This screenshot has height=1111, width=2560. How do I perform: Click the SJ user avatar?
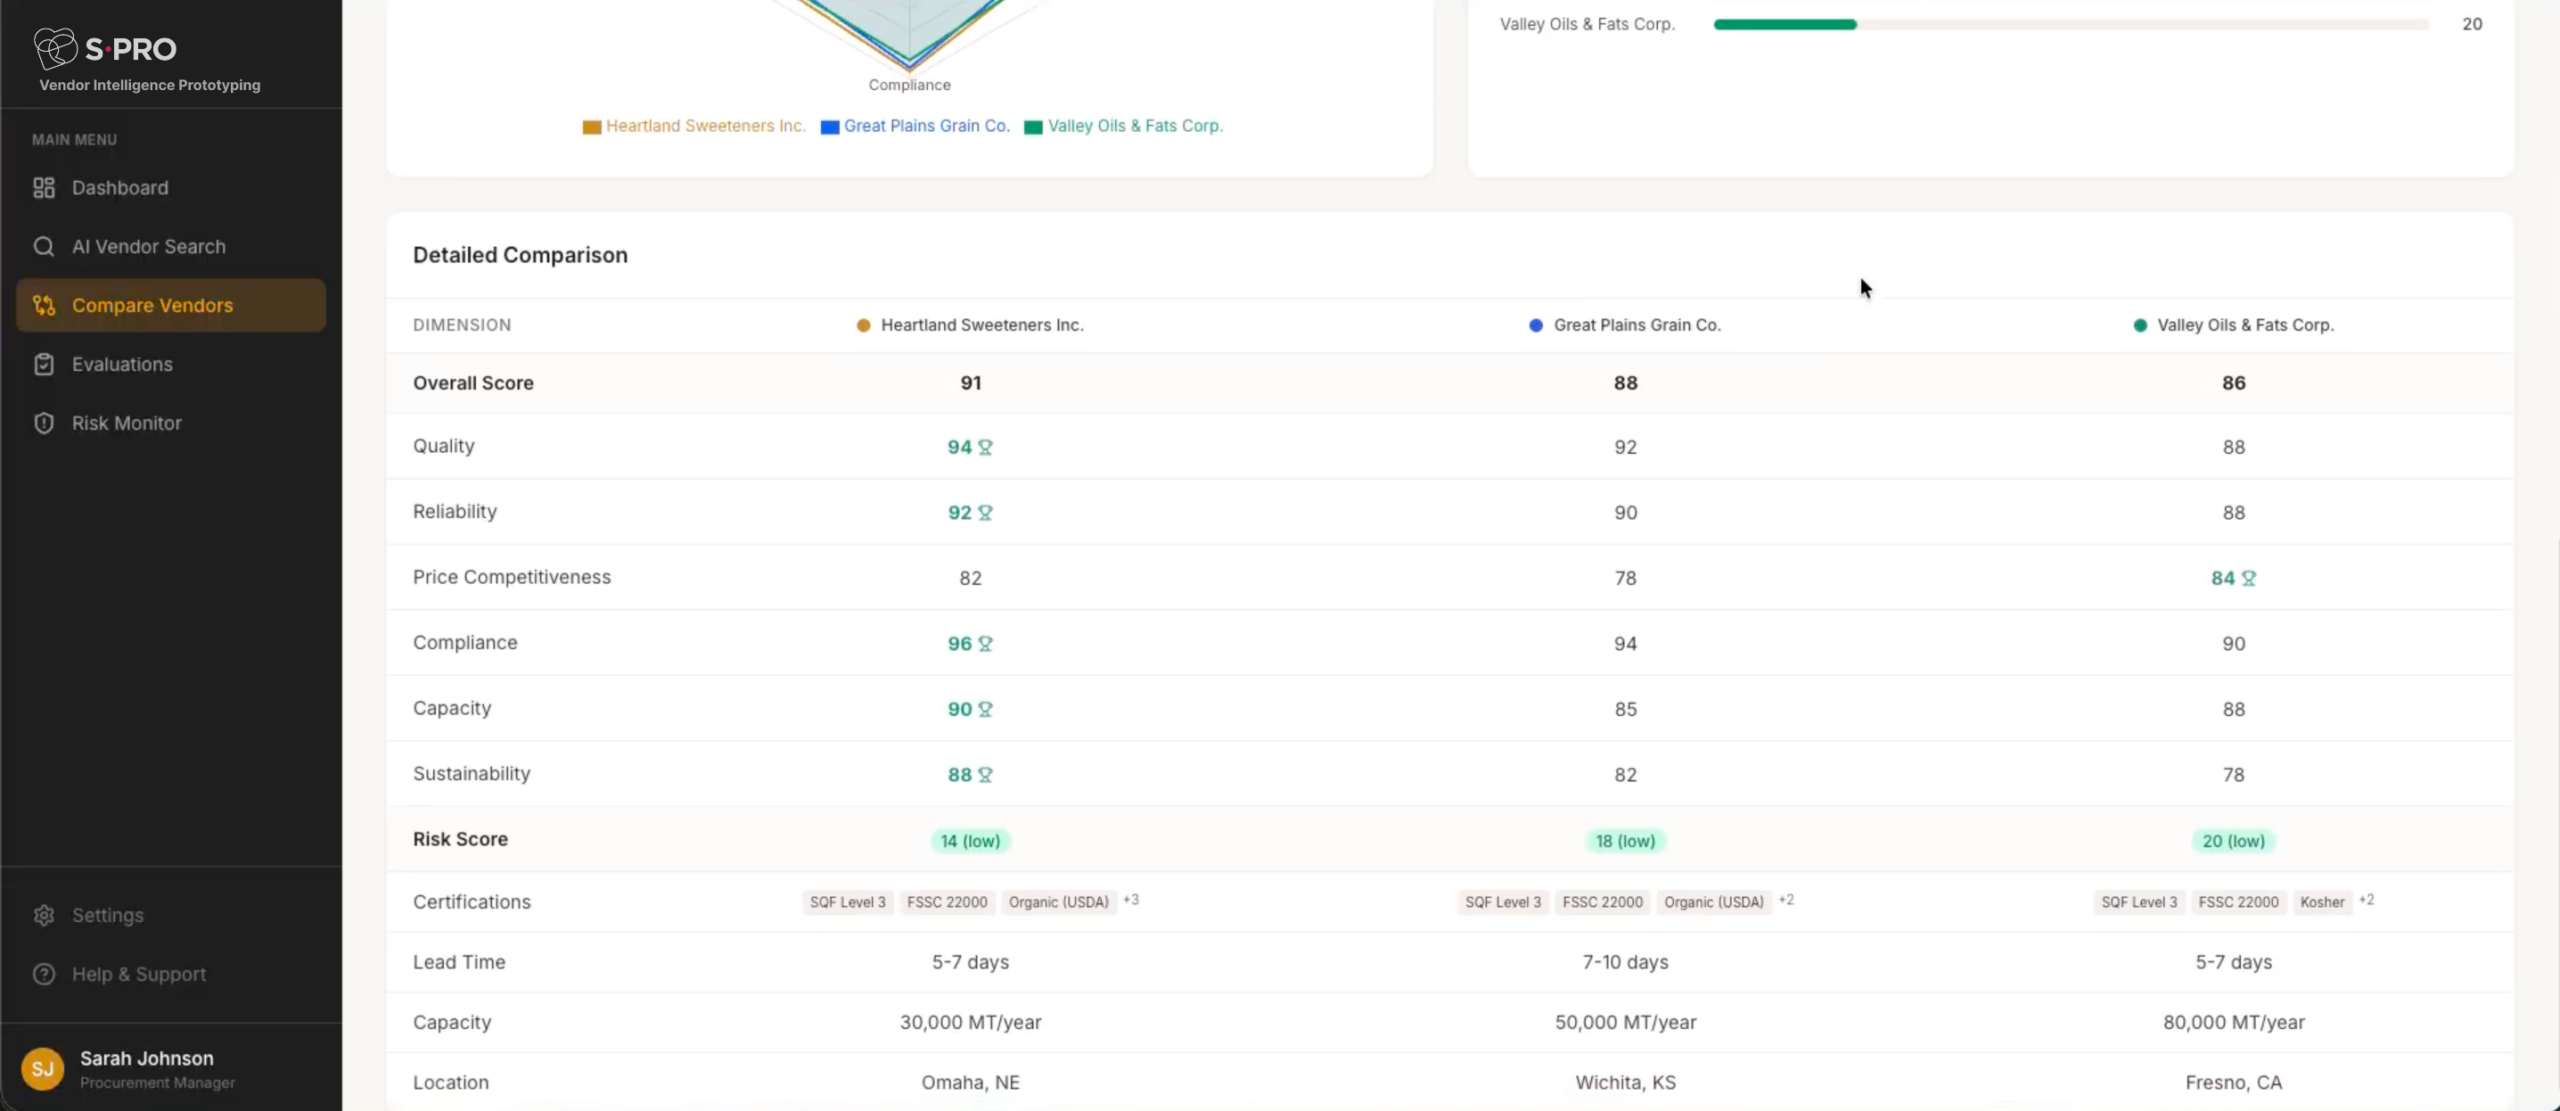pos(43,1069)
